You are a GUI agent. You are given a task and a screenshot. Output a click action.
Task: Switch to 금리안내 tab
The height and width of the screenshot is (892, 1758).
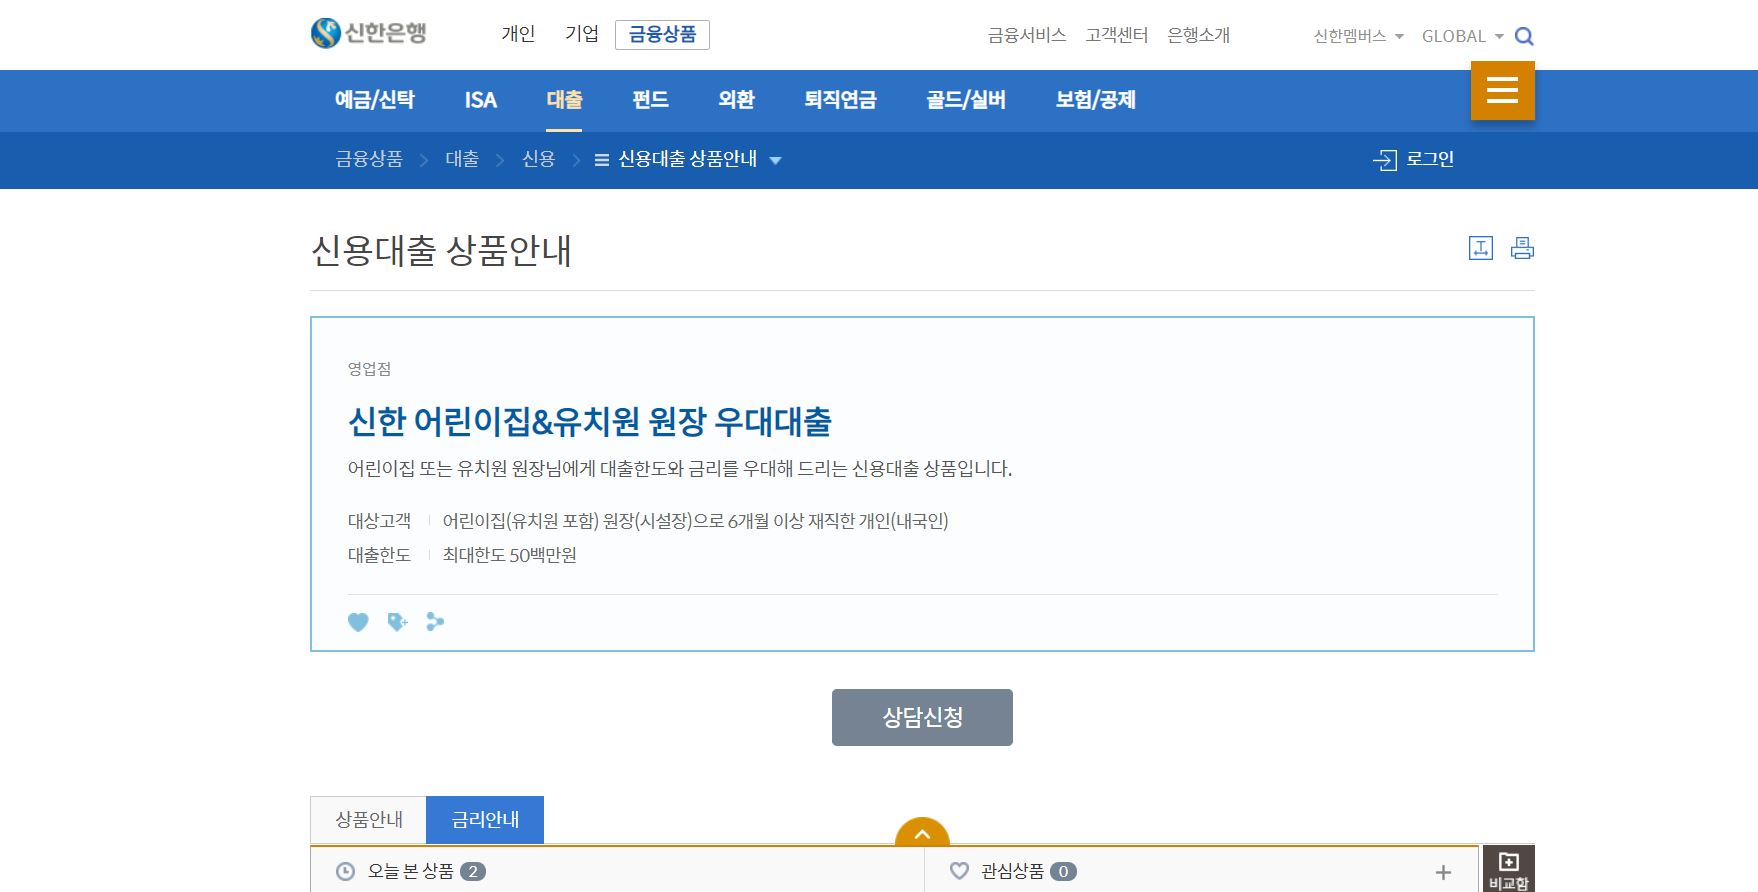485,820
